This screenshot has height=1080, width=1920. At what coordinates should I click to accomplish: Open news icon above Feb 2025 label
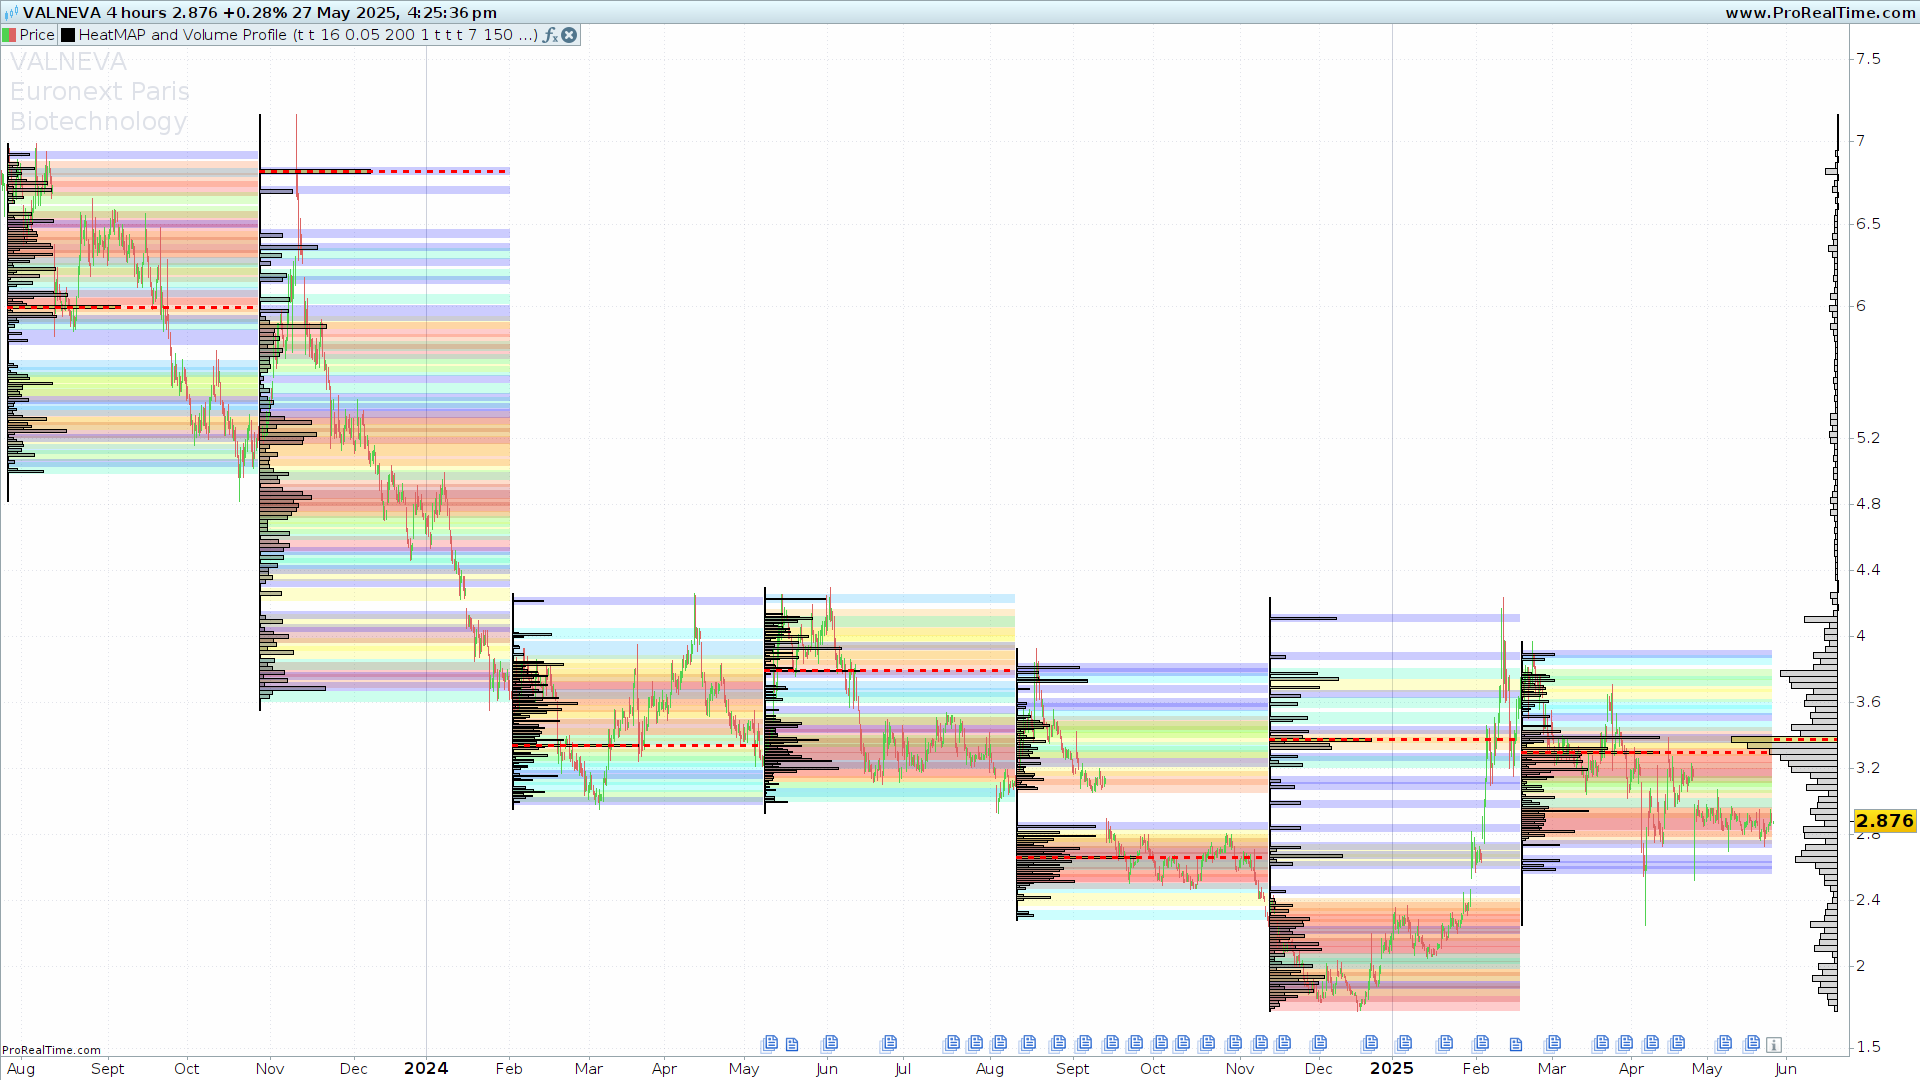[x=1481, y=1044]
